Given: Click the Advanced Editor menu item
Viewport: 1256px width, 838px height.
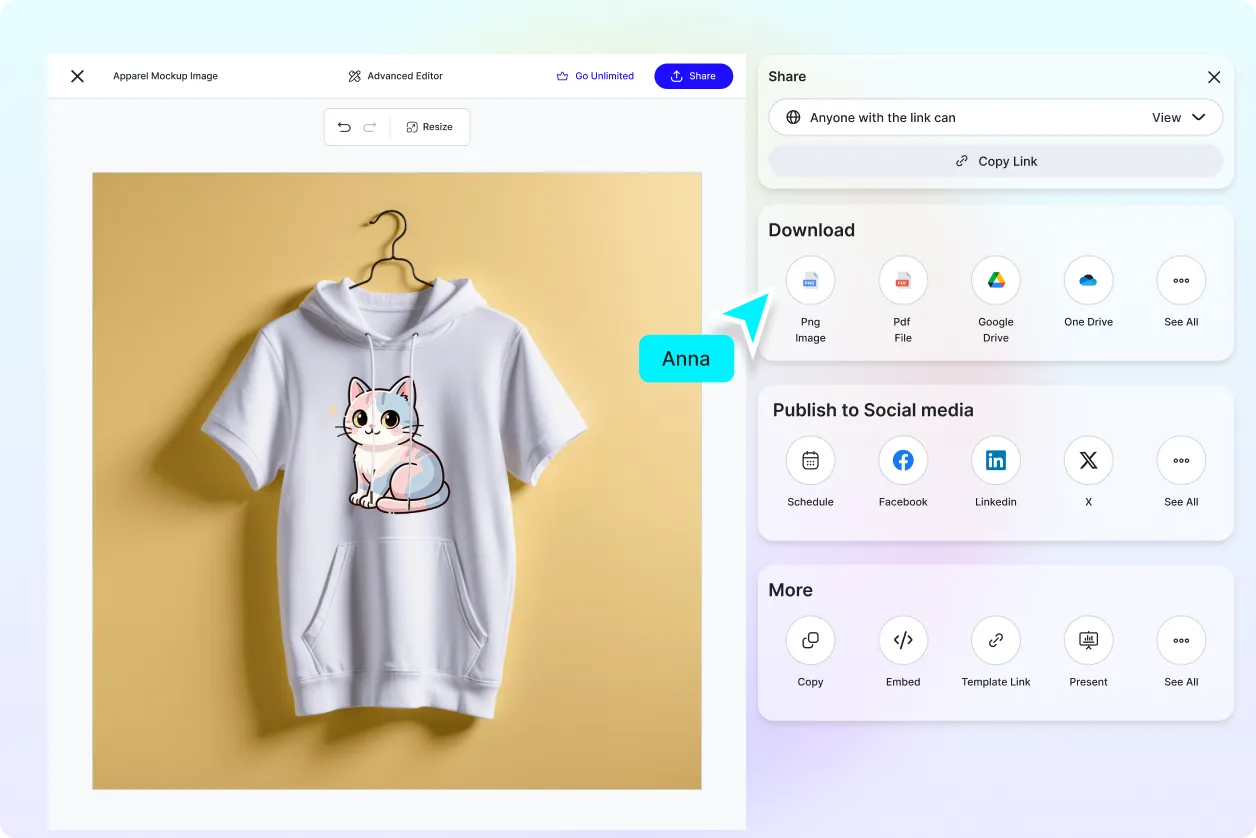Looking at the screenshot, I should (x=395, y=75).
